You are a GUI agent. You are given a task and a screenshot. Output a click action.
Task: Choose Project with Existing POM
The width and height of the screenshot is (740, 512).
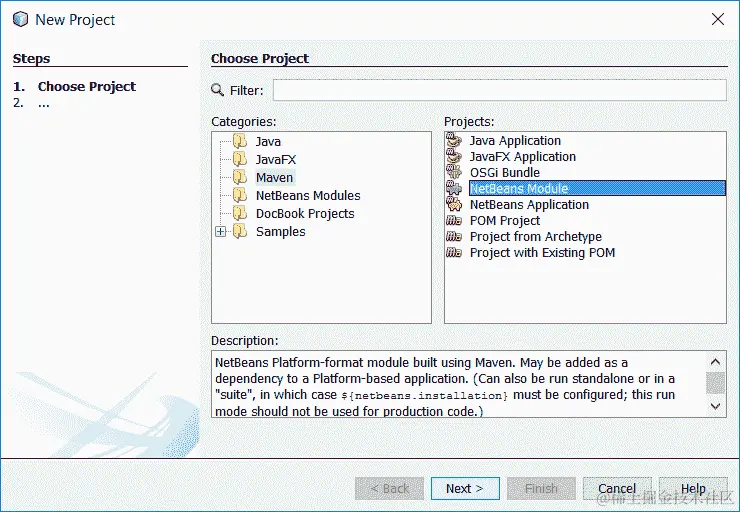542,253
